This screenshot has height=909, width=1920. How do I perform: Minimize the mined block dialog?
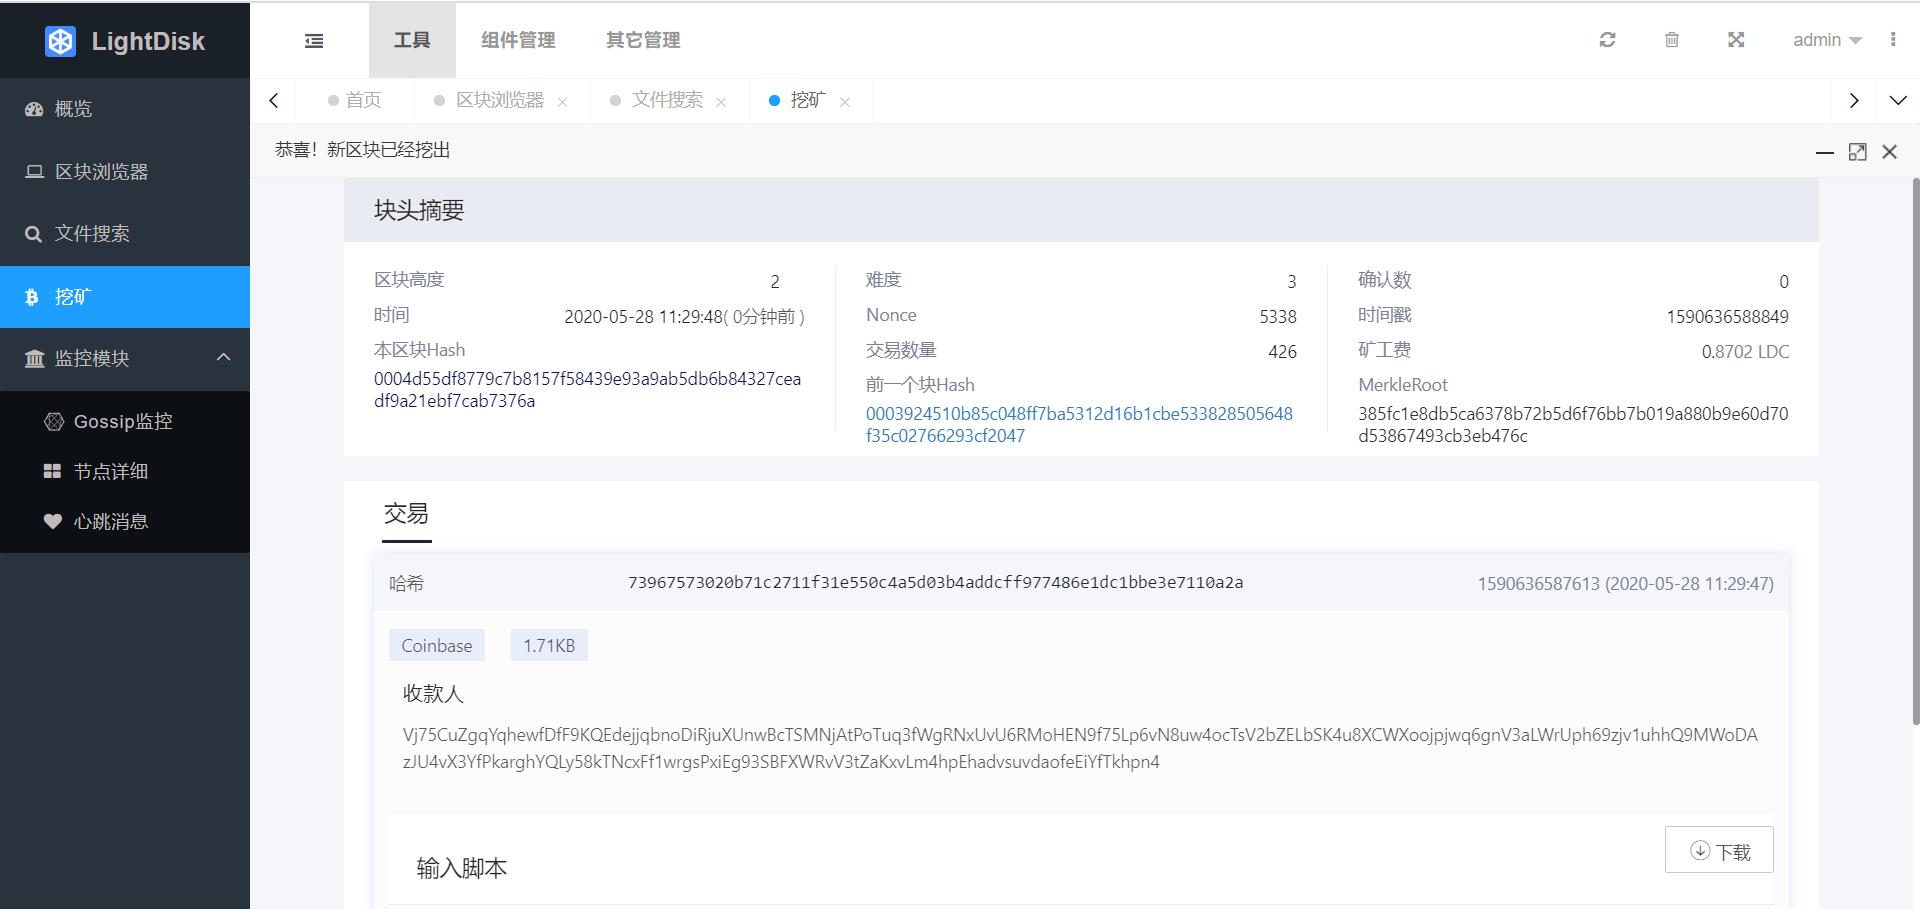1825,152
